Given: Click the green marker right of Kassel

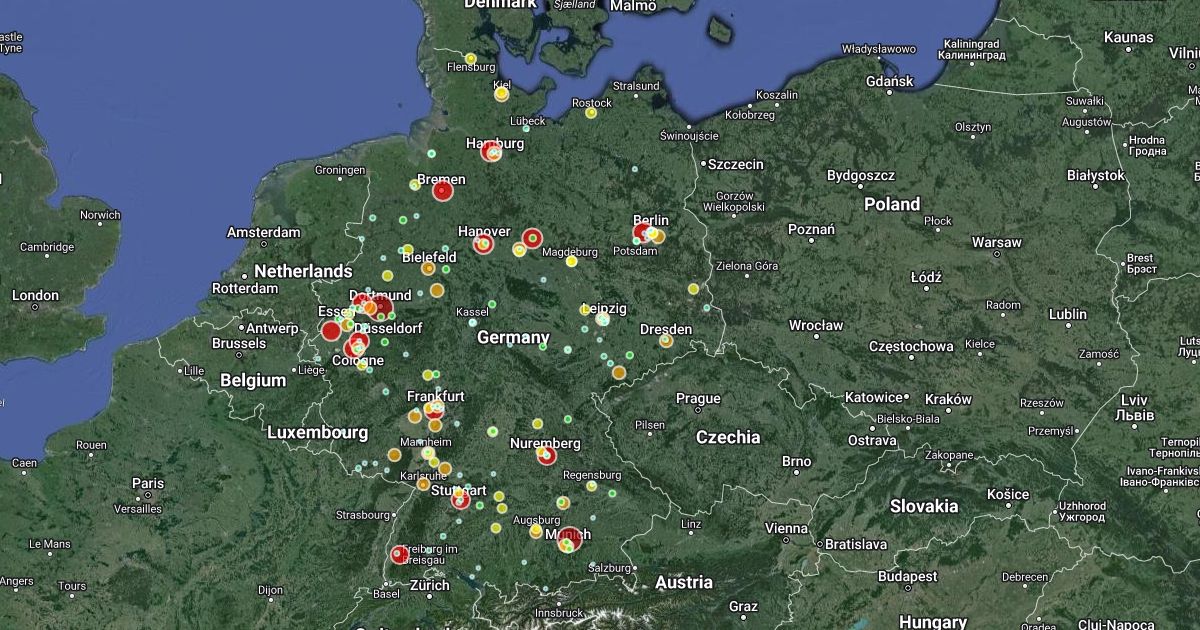Looking at the screenshot, I should coord(492,305).
